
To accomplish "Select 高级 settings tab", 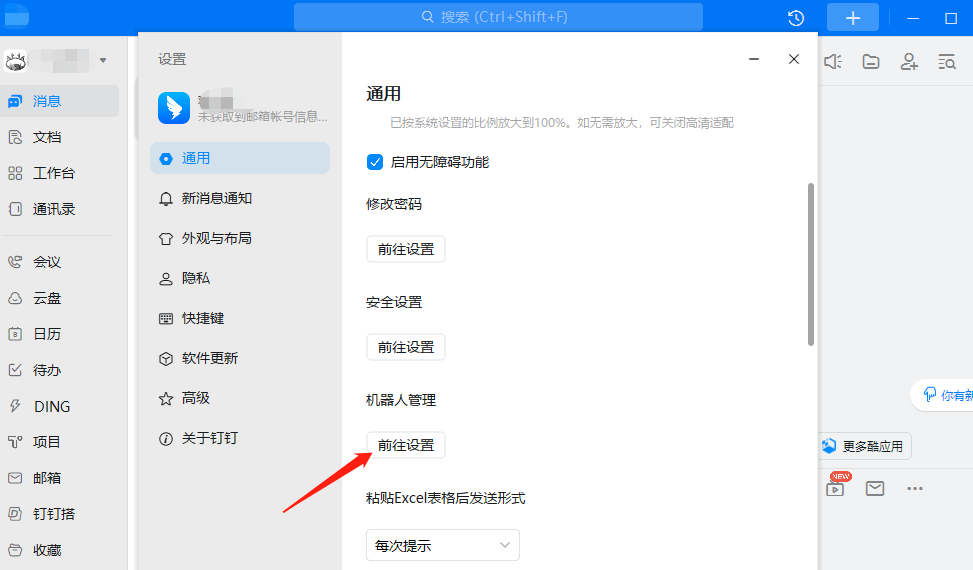I will (x=240, y=398).
